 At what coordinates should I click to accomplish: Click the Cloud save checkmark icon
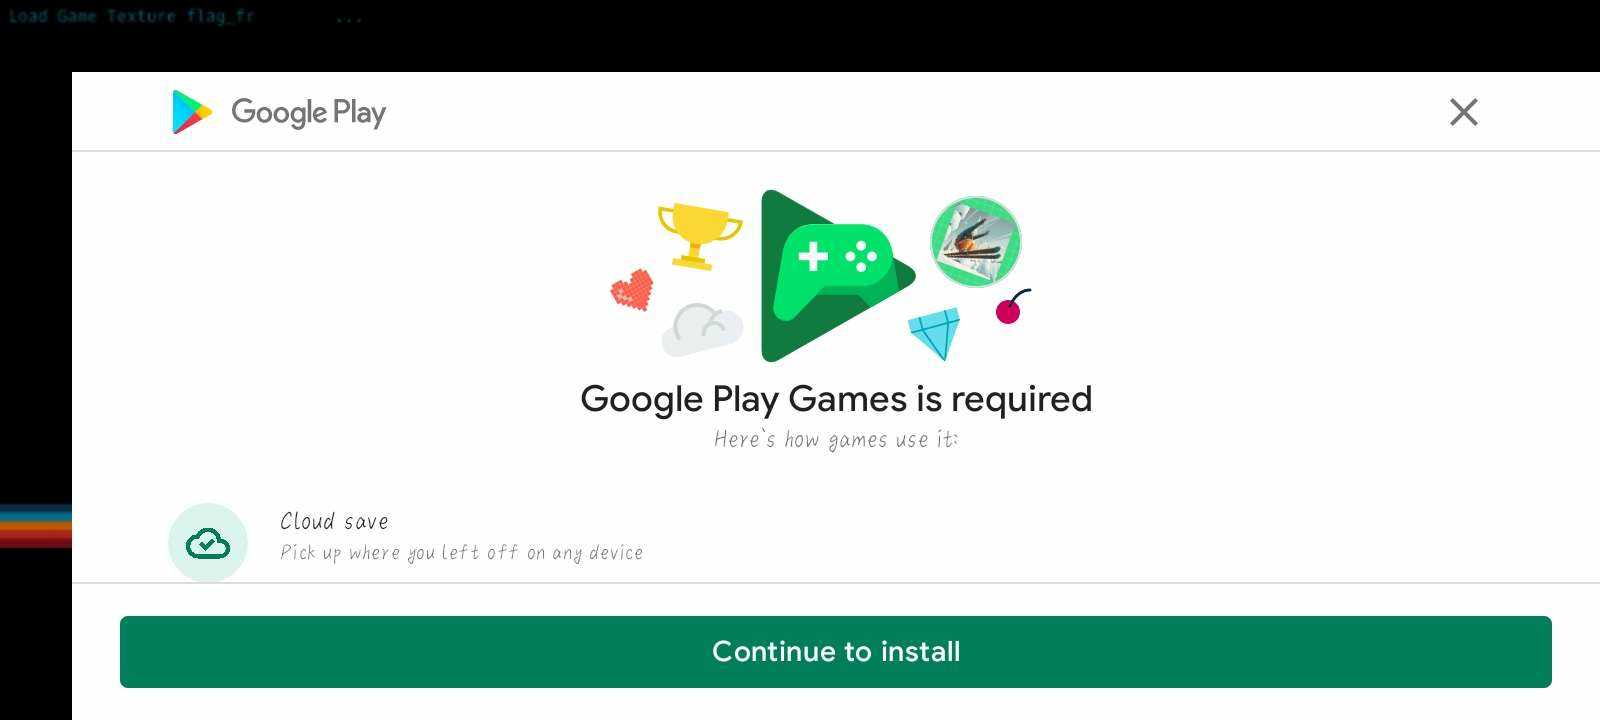(x=208, y=543)
